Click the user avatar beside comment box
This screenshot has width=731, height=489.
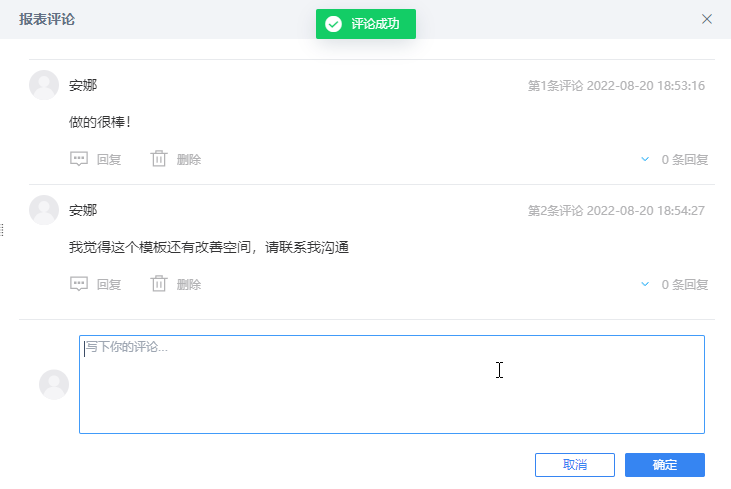(x=54, y=385)
